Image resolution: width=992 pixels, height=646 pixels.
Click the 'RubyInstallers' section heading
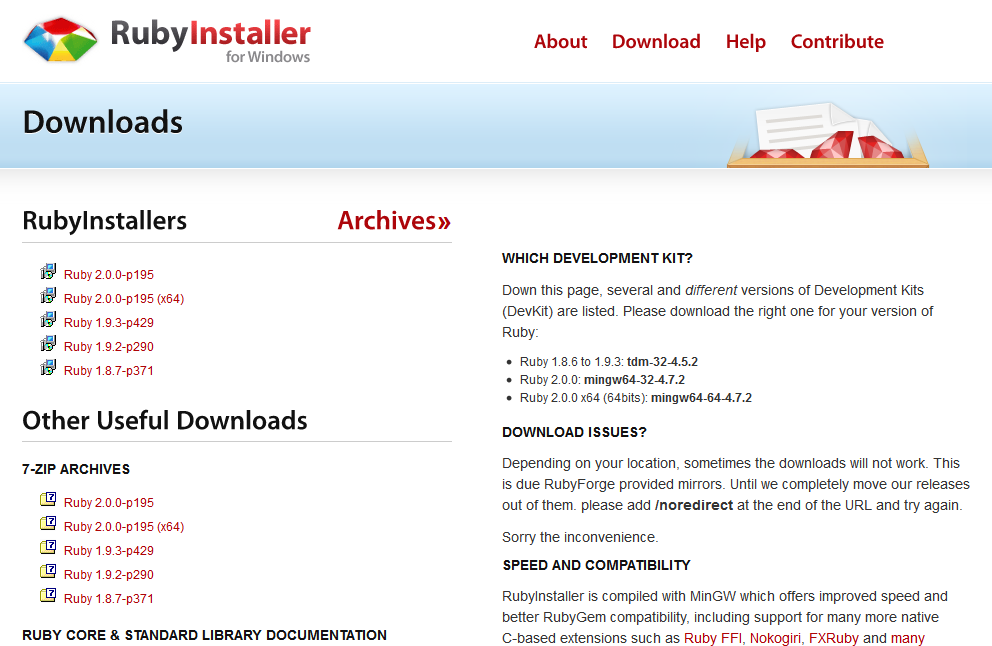coord(104,221)
